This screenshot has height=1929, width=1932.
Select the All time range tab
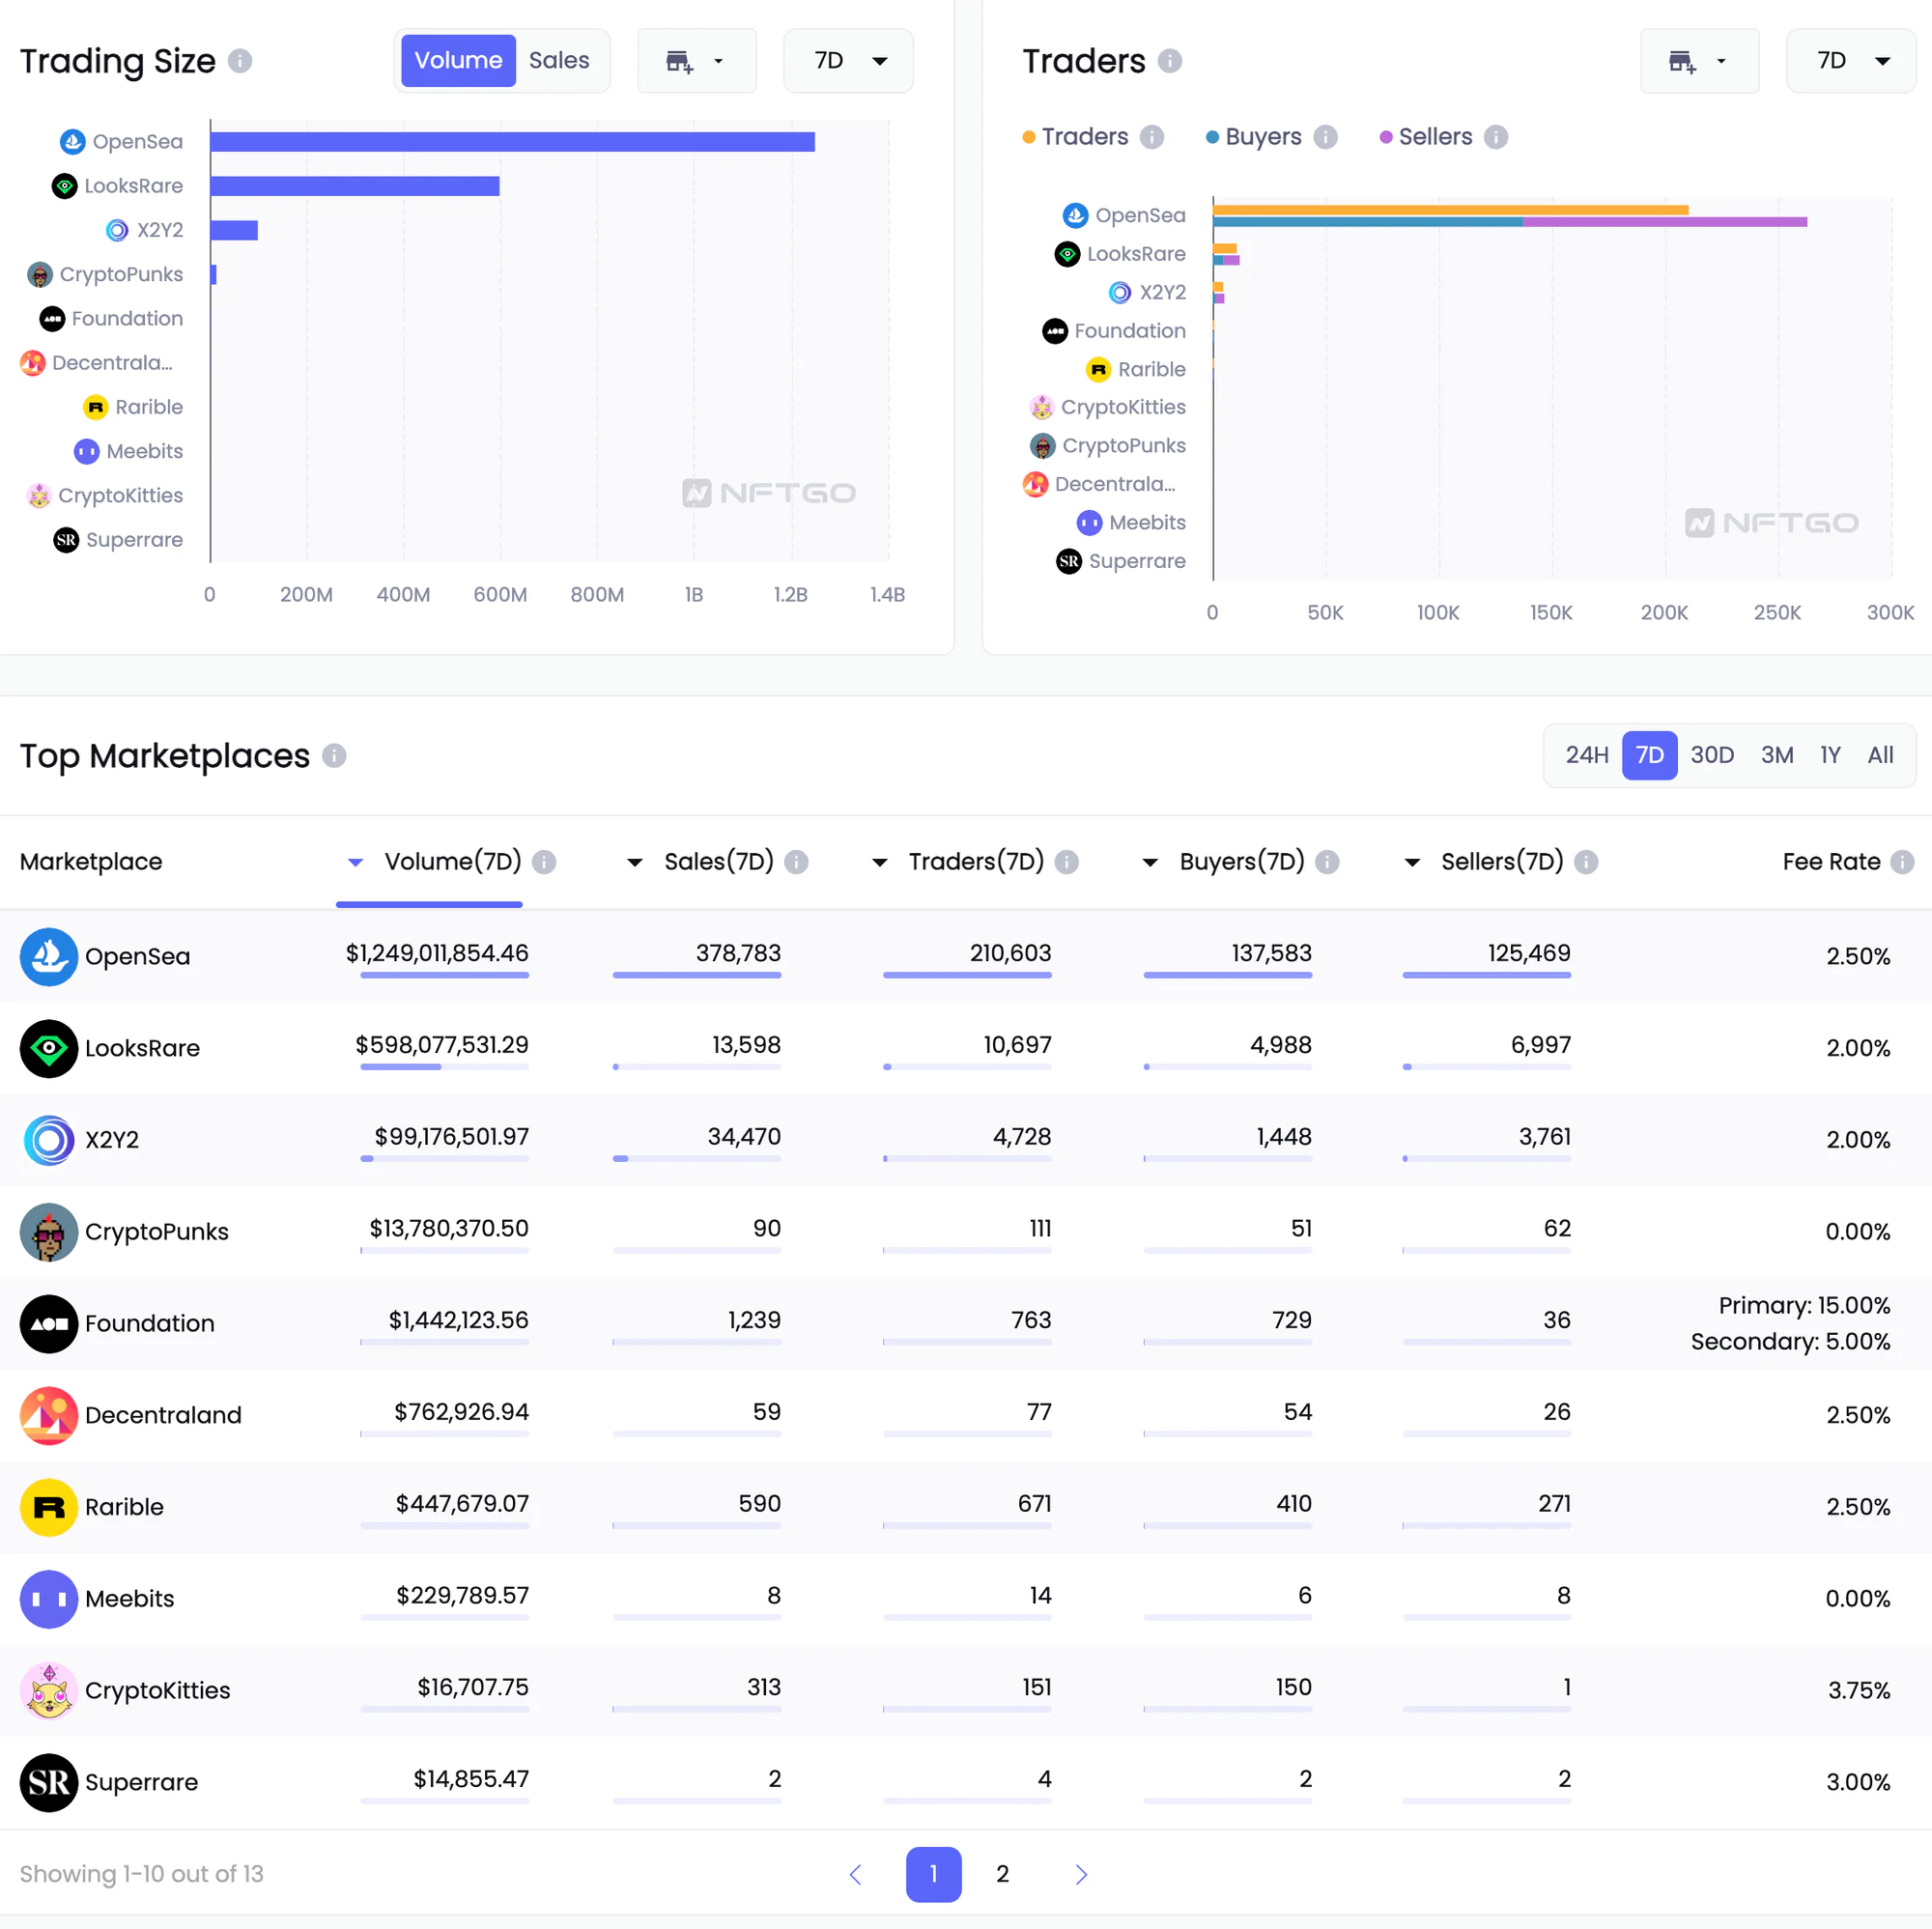[1880, 756]
